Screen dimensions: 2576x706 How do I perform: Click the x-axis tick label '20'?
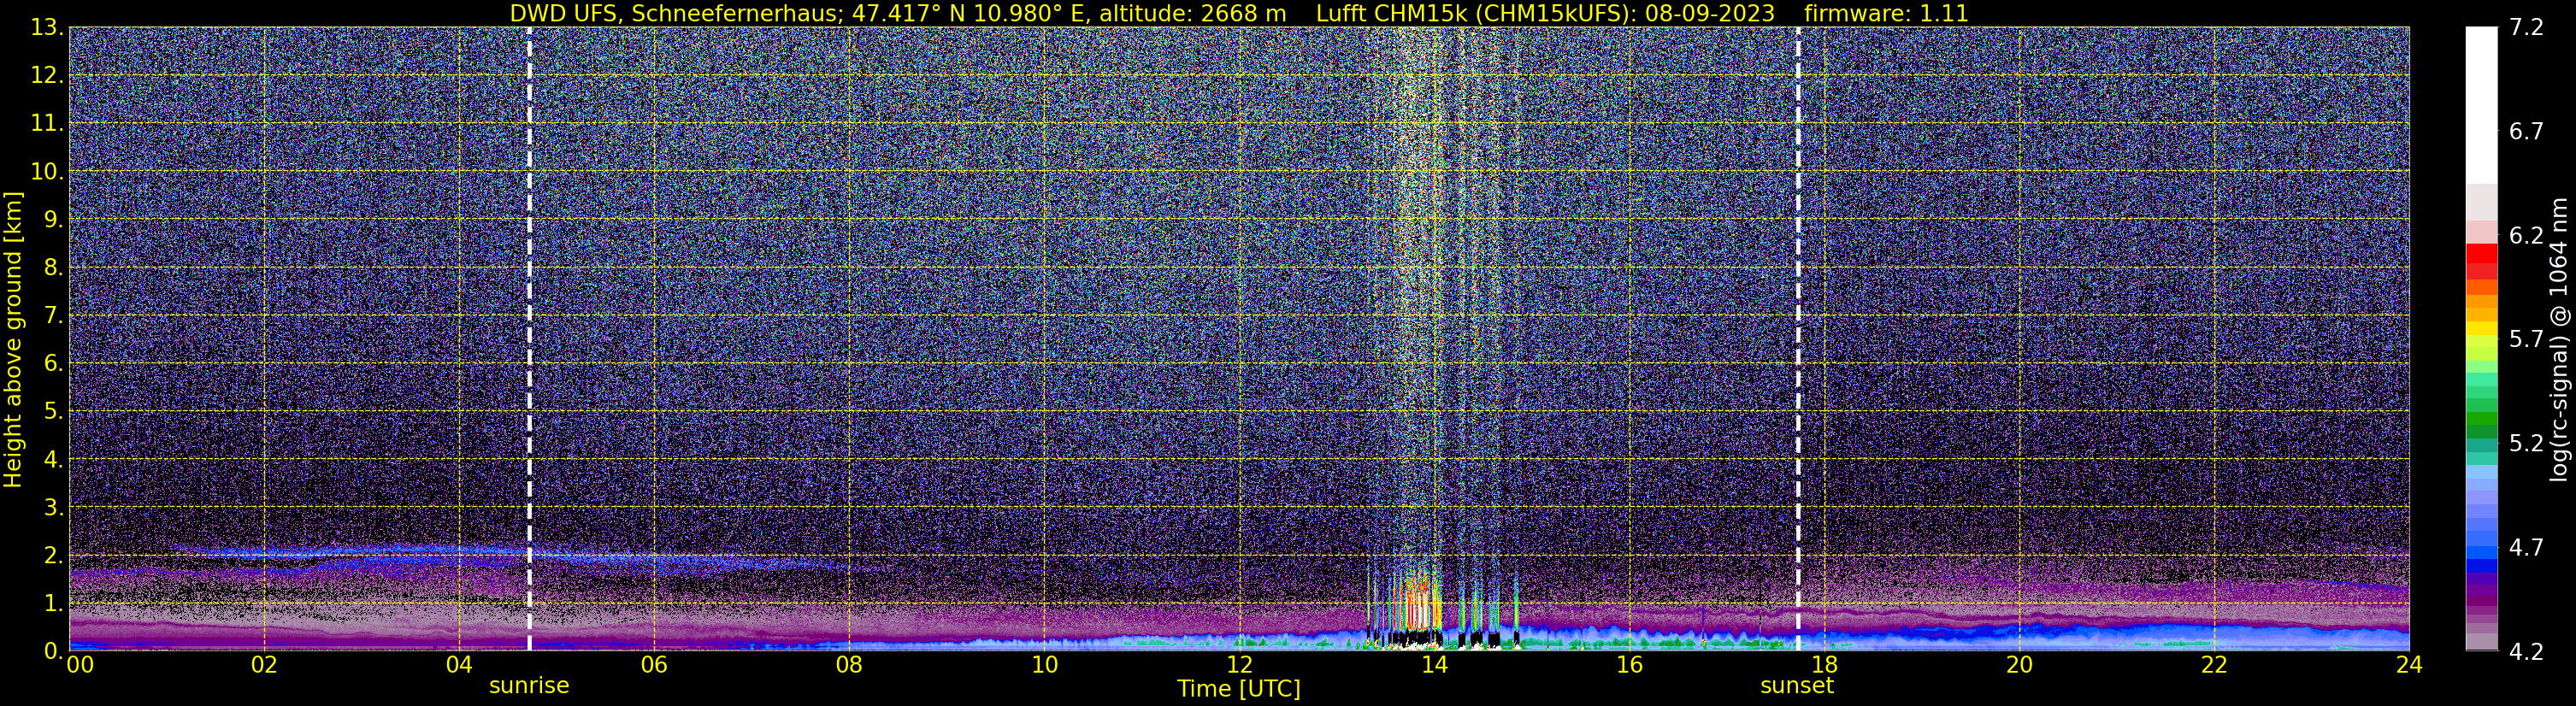(x=2019, y=666)
